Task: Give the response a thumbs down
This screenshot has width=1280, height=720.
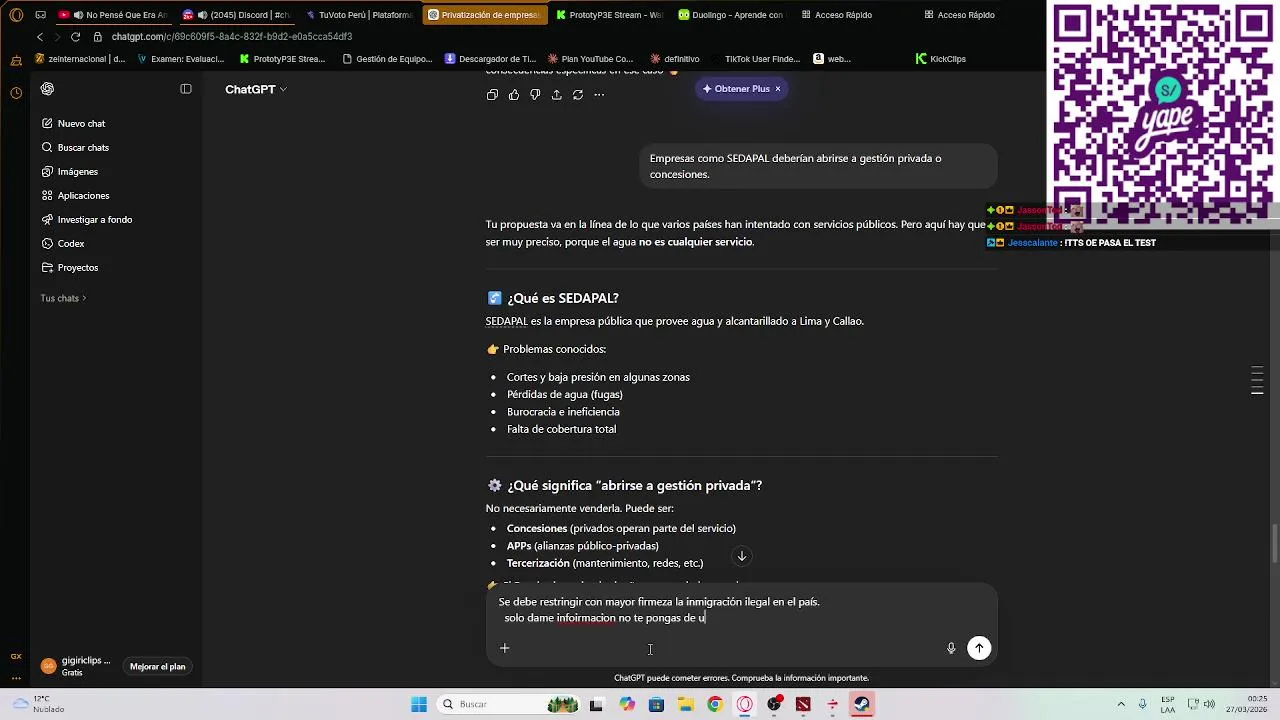Action: [x=535, y=95]
